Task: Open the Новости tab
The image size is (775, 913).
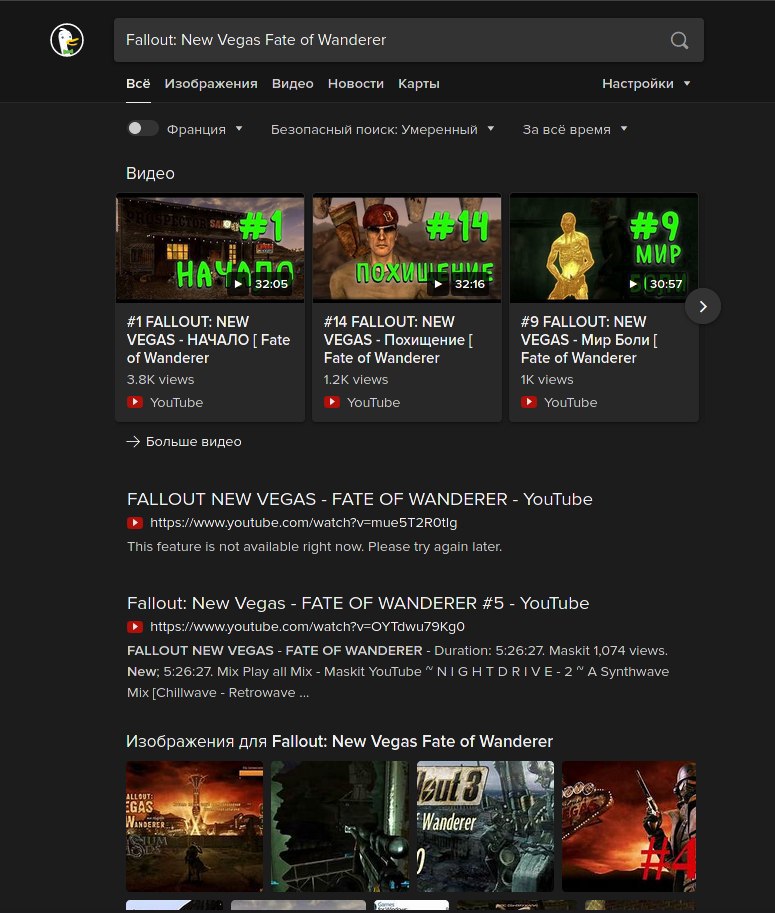Action: [x=356, y=84]
